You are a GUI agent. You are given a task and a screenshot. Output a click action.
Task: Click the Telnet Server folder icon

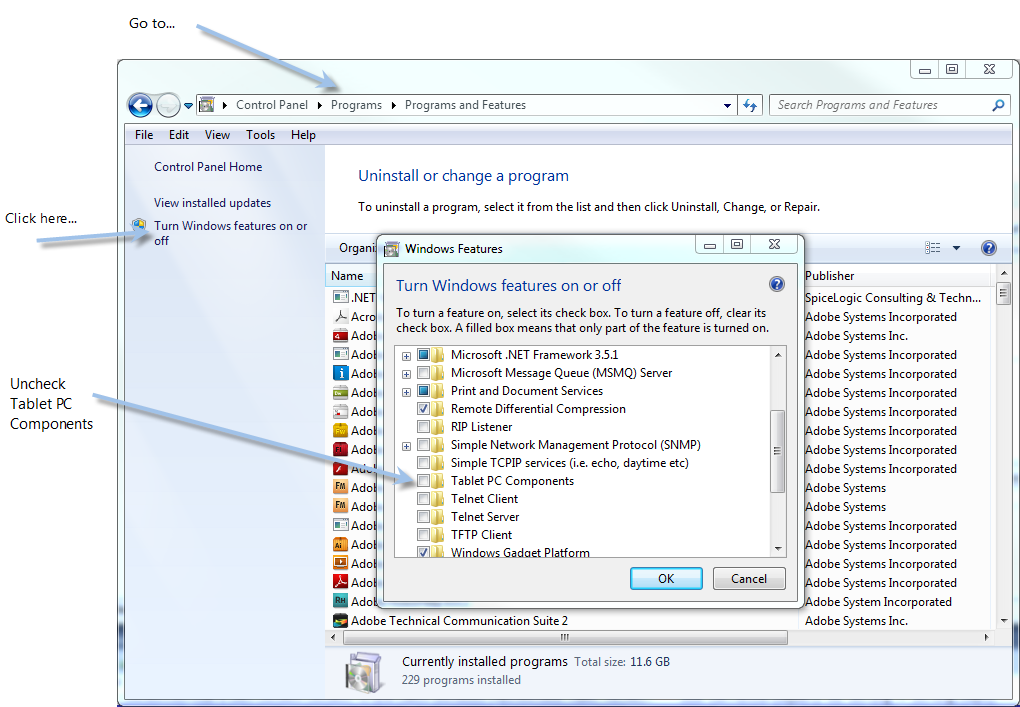[439, 517]
